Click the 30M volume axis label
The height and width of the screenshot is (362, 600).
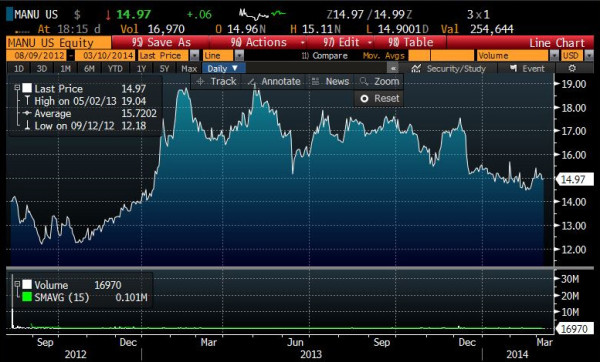point(570,279)
